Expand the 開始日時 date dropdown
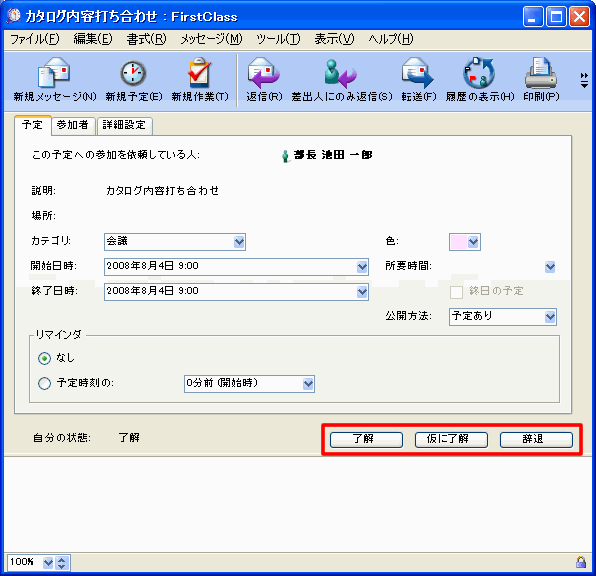 coord(362,267)
